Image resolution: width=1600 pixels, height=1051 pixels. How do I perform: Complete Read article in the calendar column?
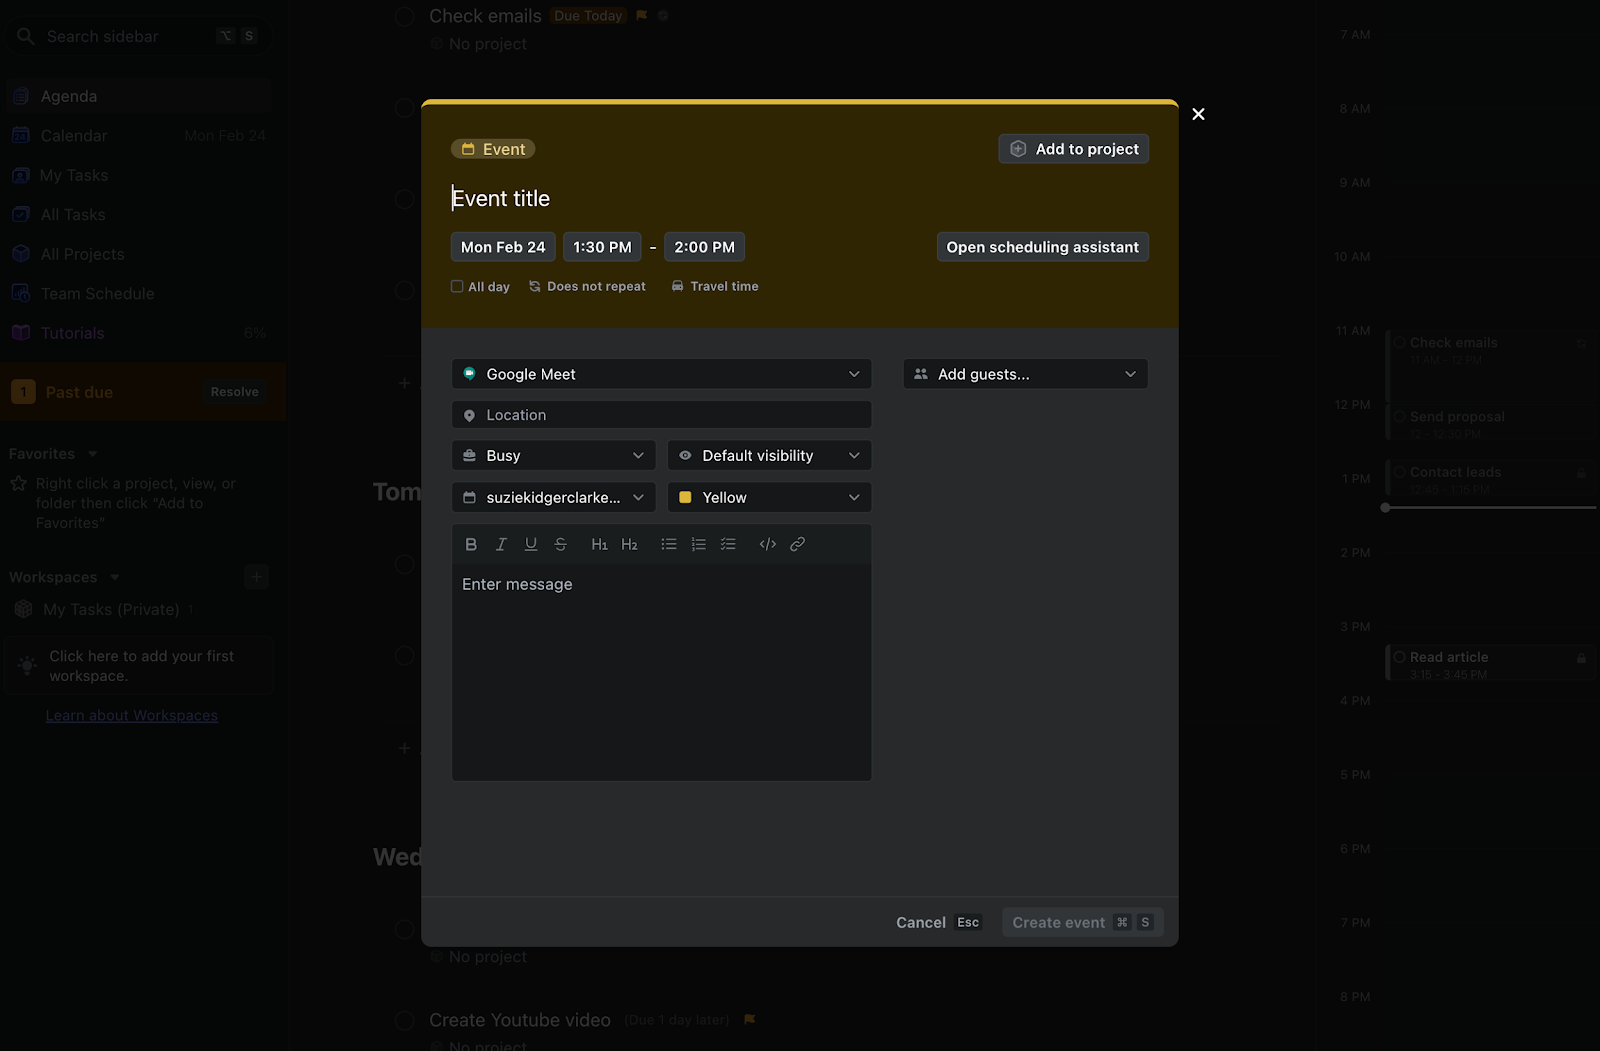[x=1400, y=657]
